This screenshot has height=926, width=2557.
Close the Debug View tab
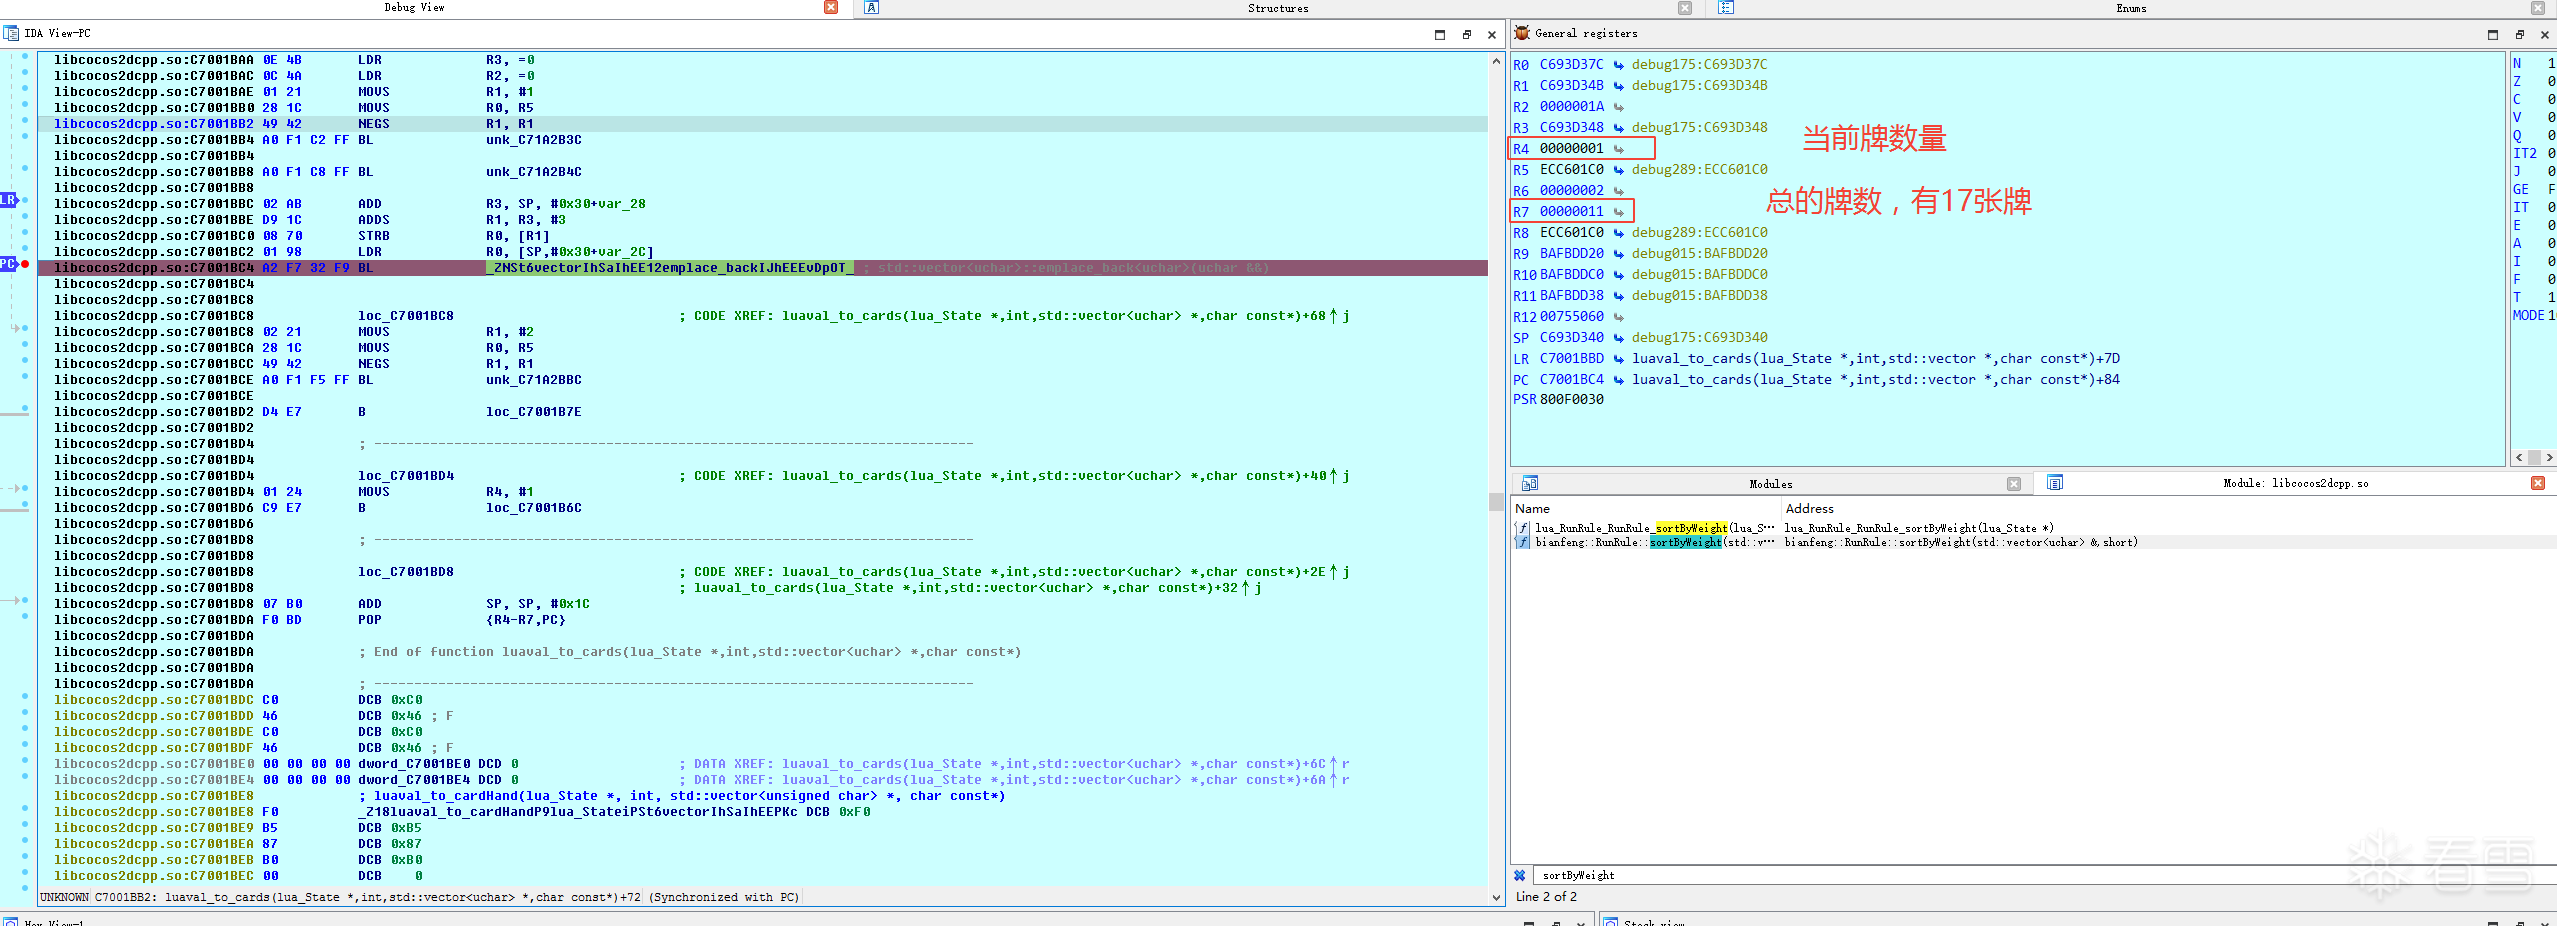pyautogui.click(x=831, y=7)
